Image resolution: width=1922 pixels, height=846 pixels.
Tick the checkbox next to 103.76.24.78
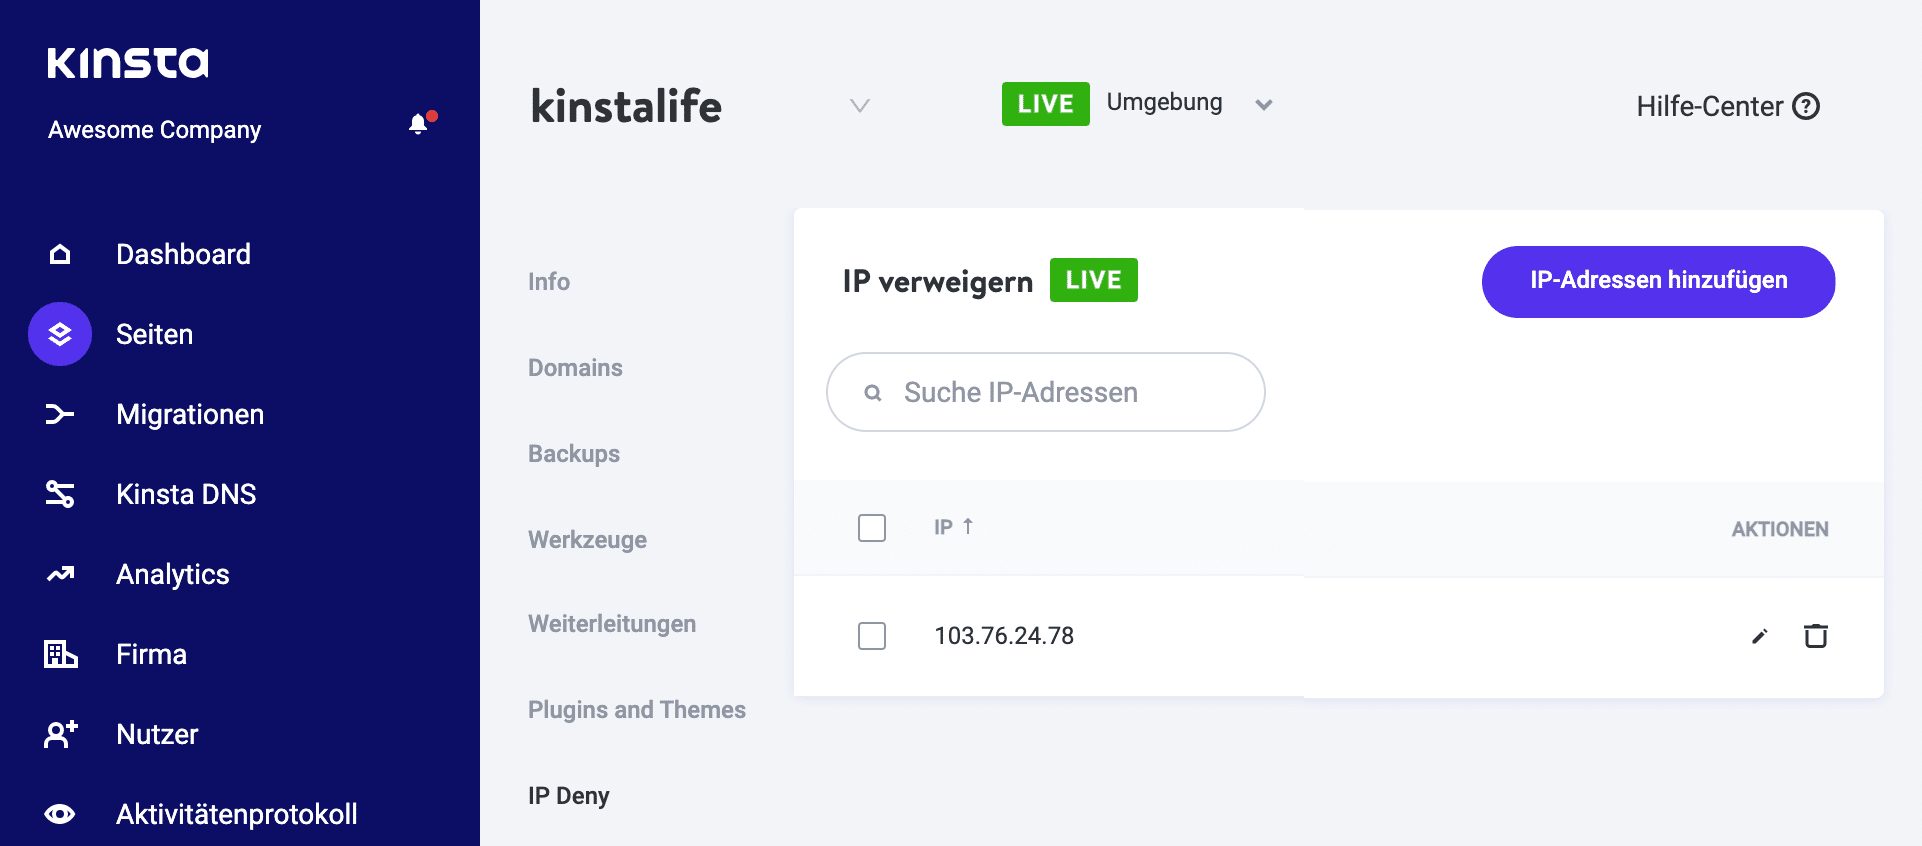[871, 636]
